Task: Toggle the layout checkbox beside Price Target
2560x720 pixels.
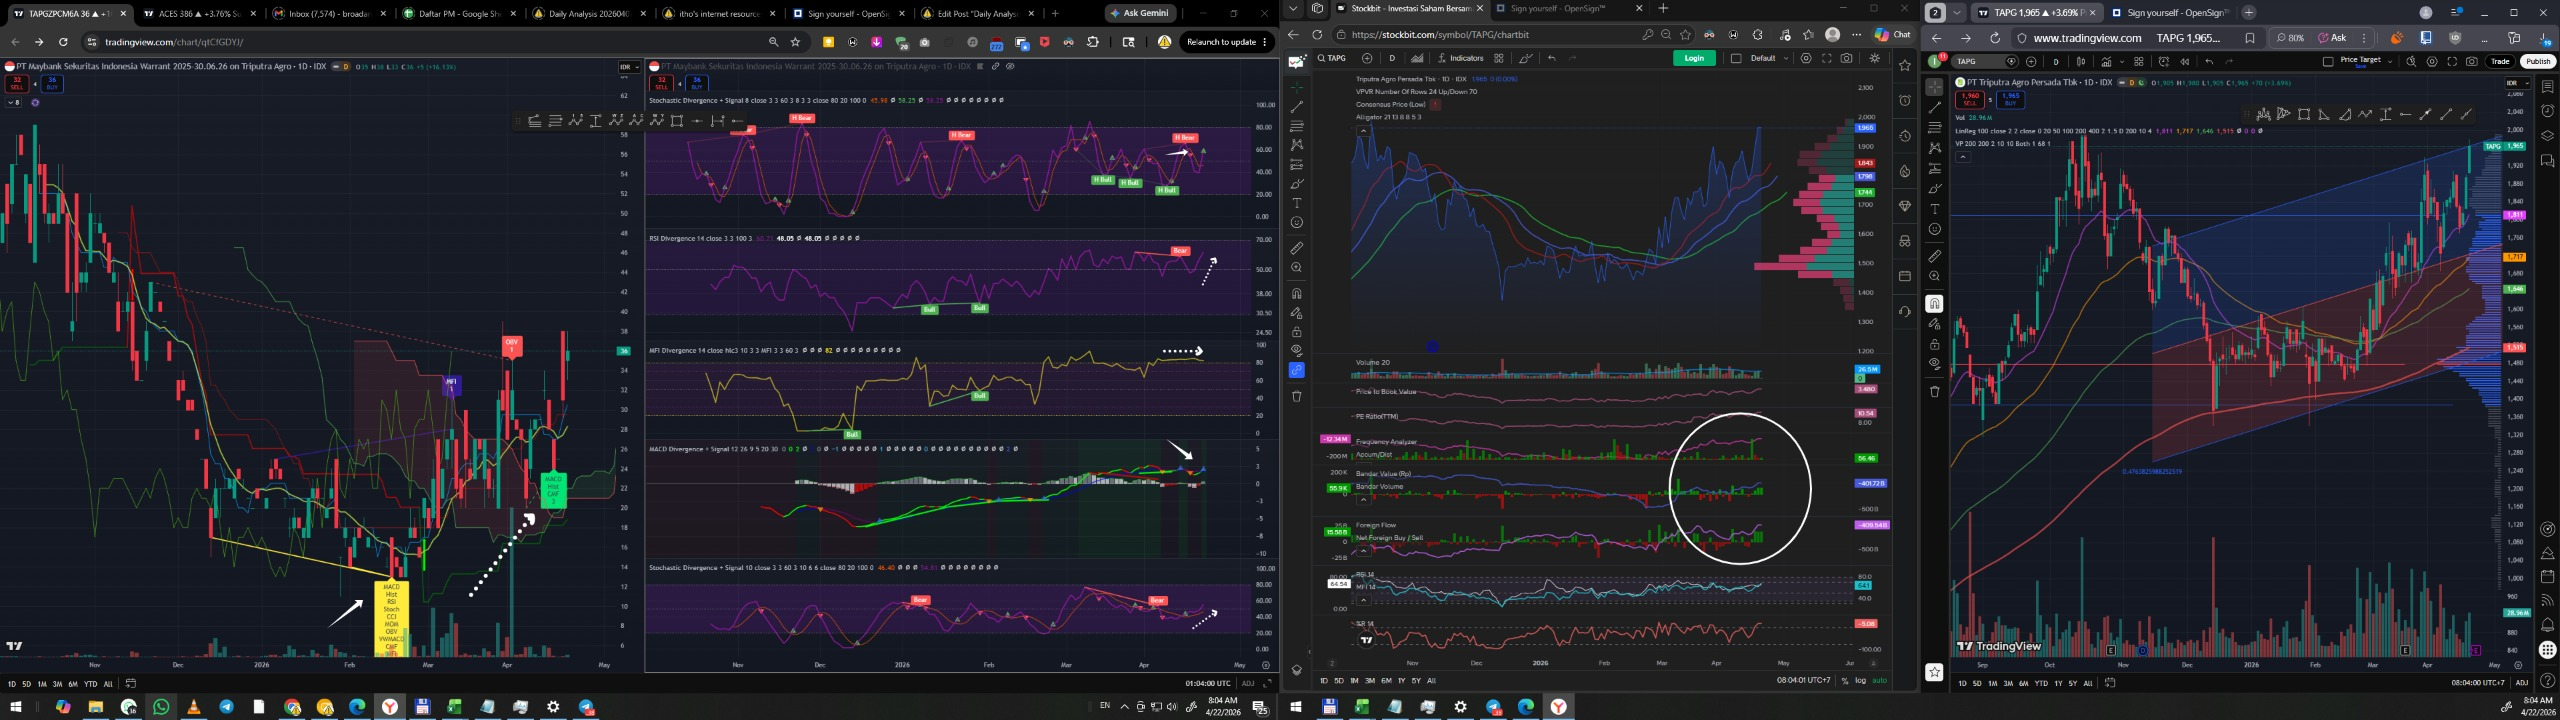Action: [2328, 62]
